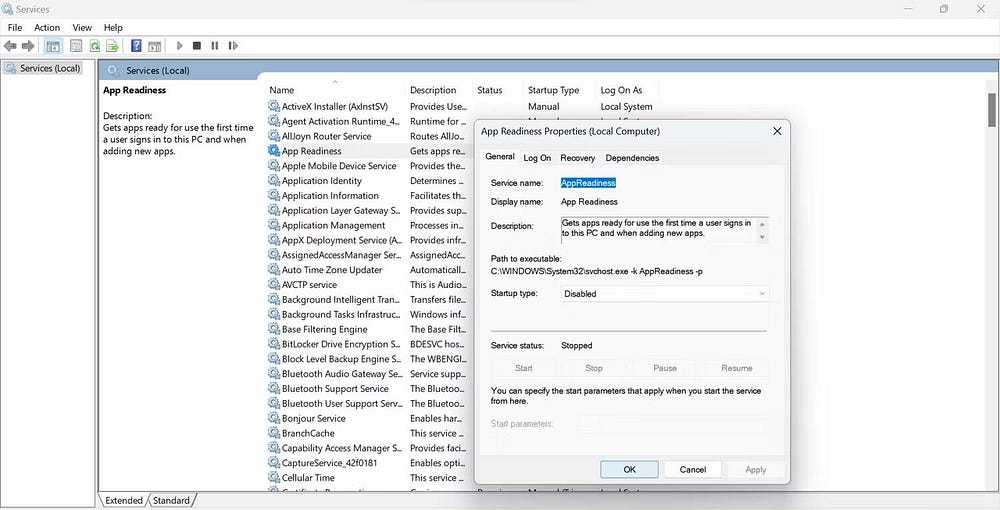Click the Start Service play icon
Viewport: 1000px width, 510px height.
(x=180, y=46)
